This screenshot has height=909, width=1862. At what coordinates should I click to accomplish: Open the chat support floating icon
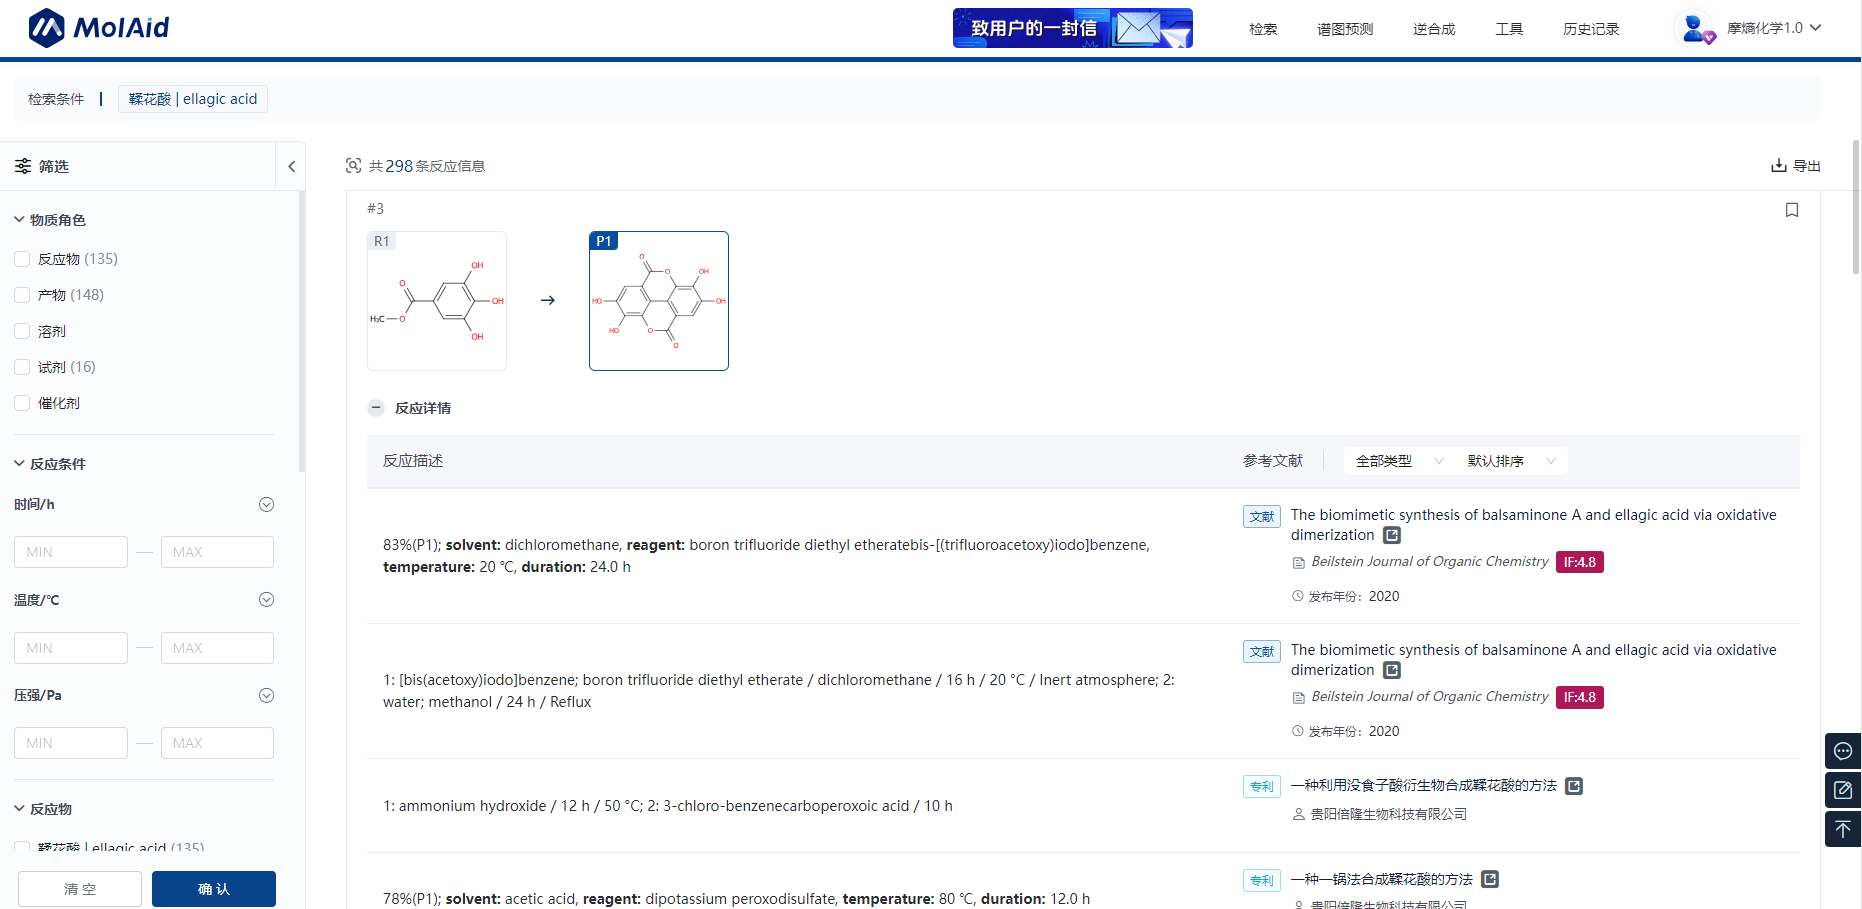1842,751
